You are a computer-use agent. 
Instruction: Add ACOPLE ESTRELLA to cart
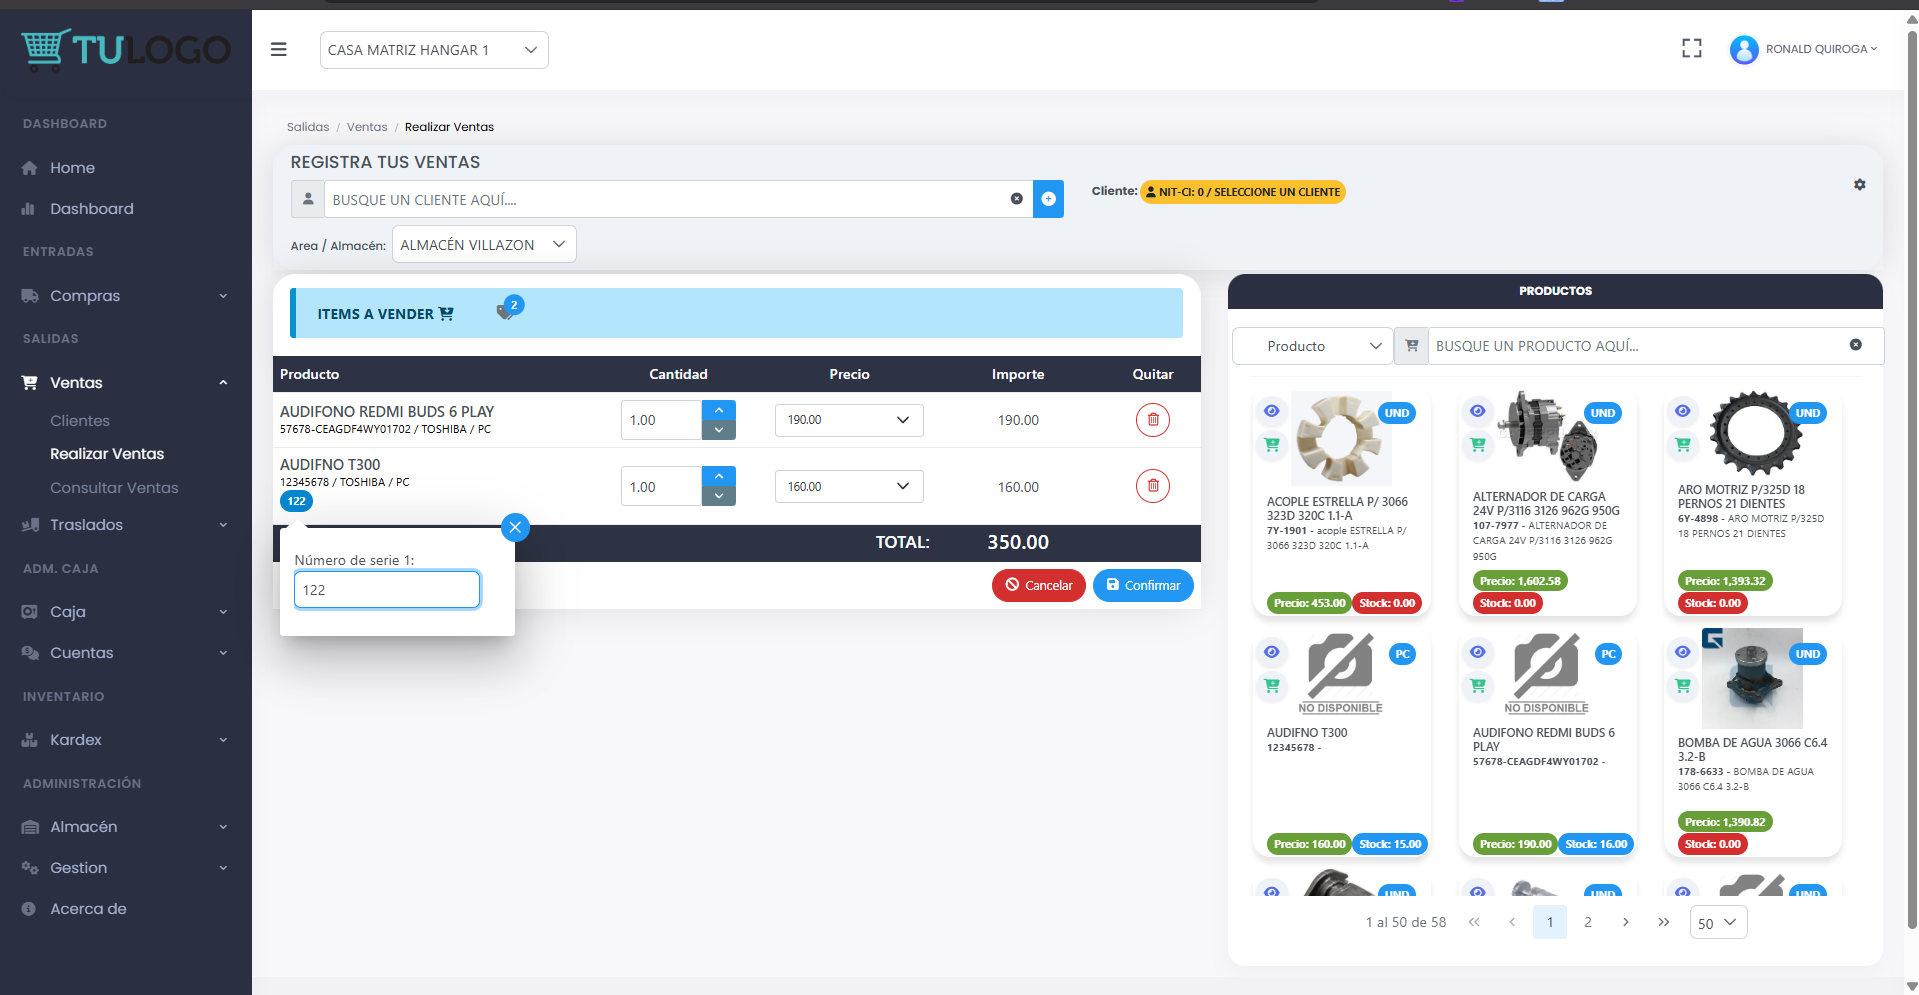1271,445
